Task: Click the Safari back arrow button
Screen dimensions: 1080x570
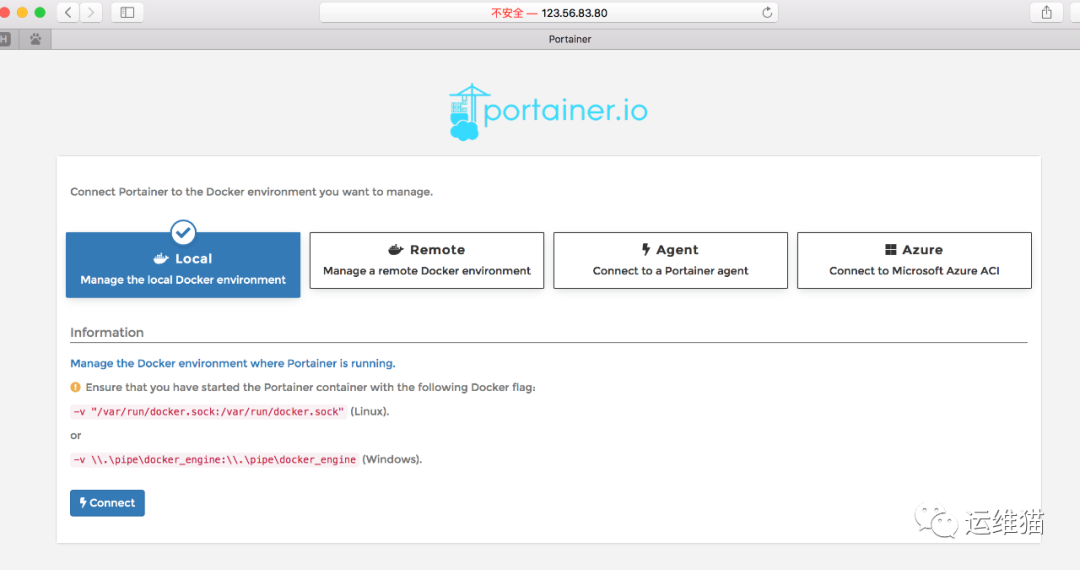Action: [68, 12]
